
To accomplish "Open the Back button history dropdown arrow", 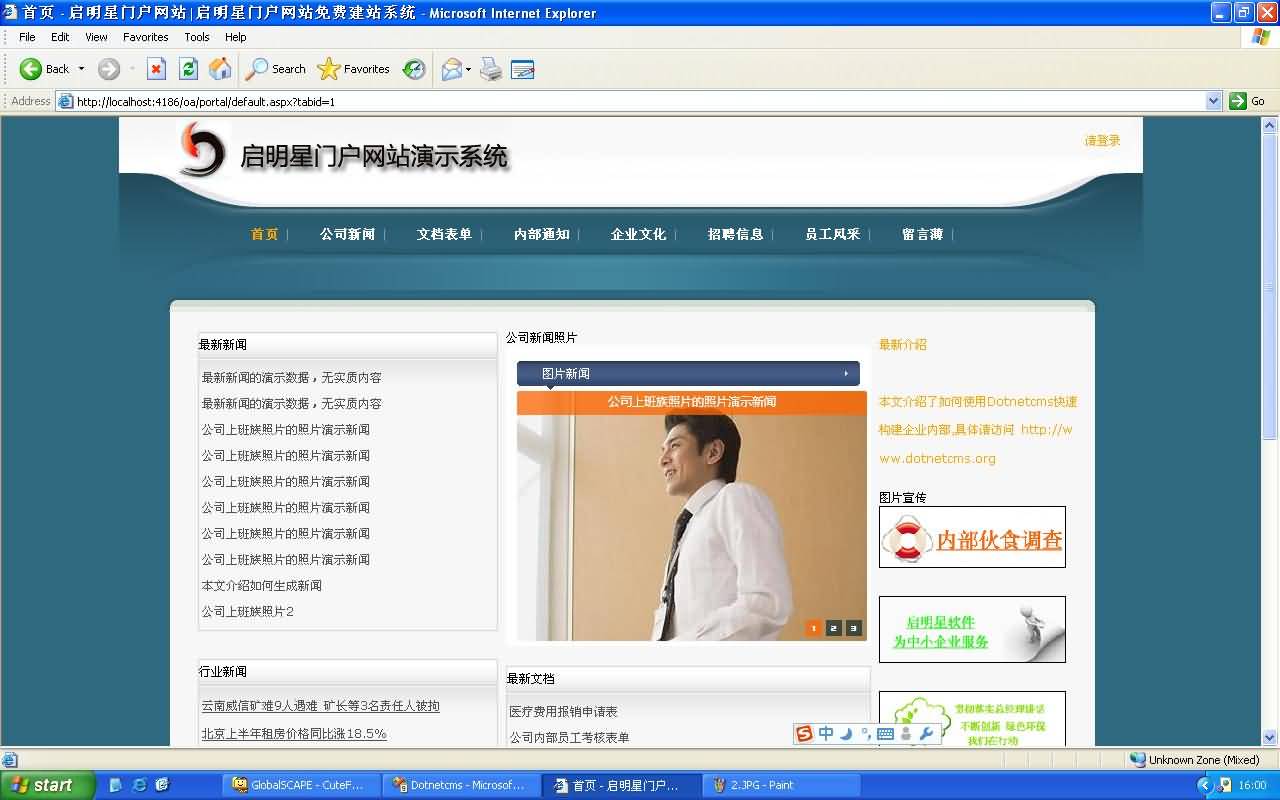I will tap(82, 69).
